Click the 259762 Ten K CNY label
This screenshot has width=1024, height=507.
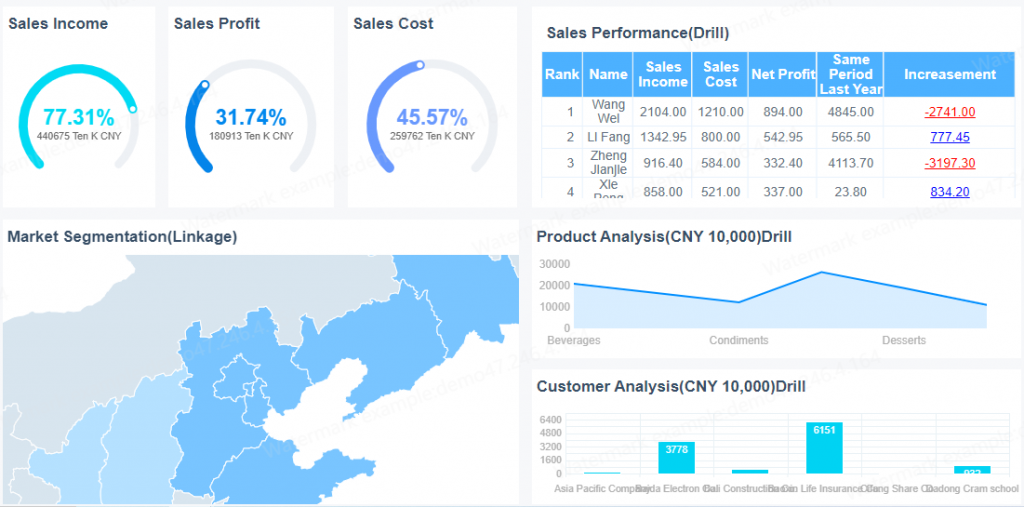point(432,136)
